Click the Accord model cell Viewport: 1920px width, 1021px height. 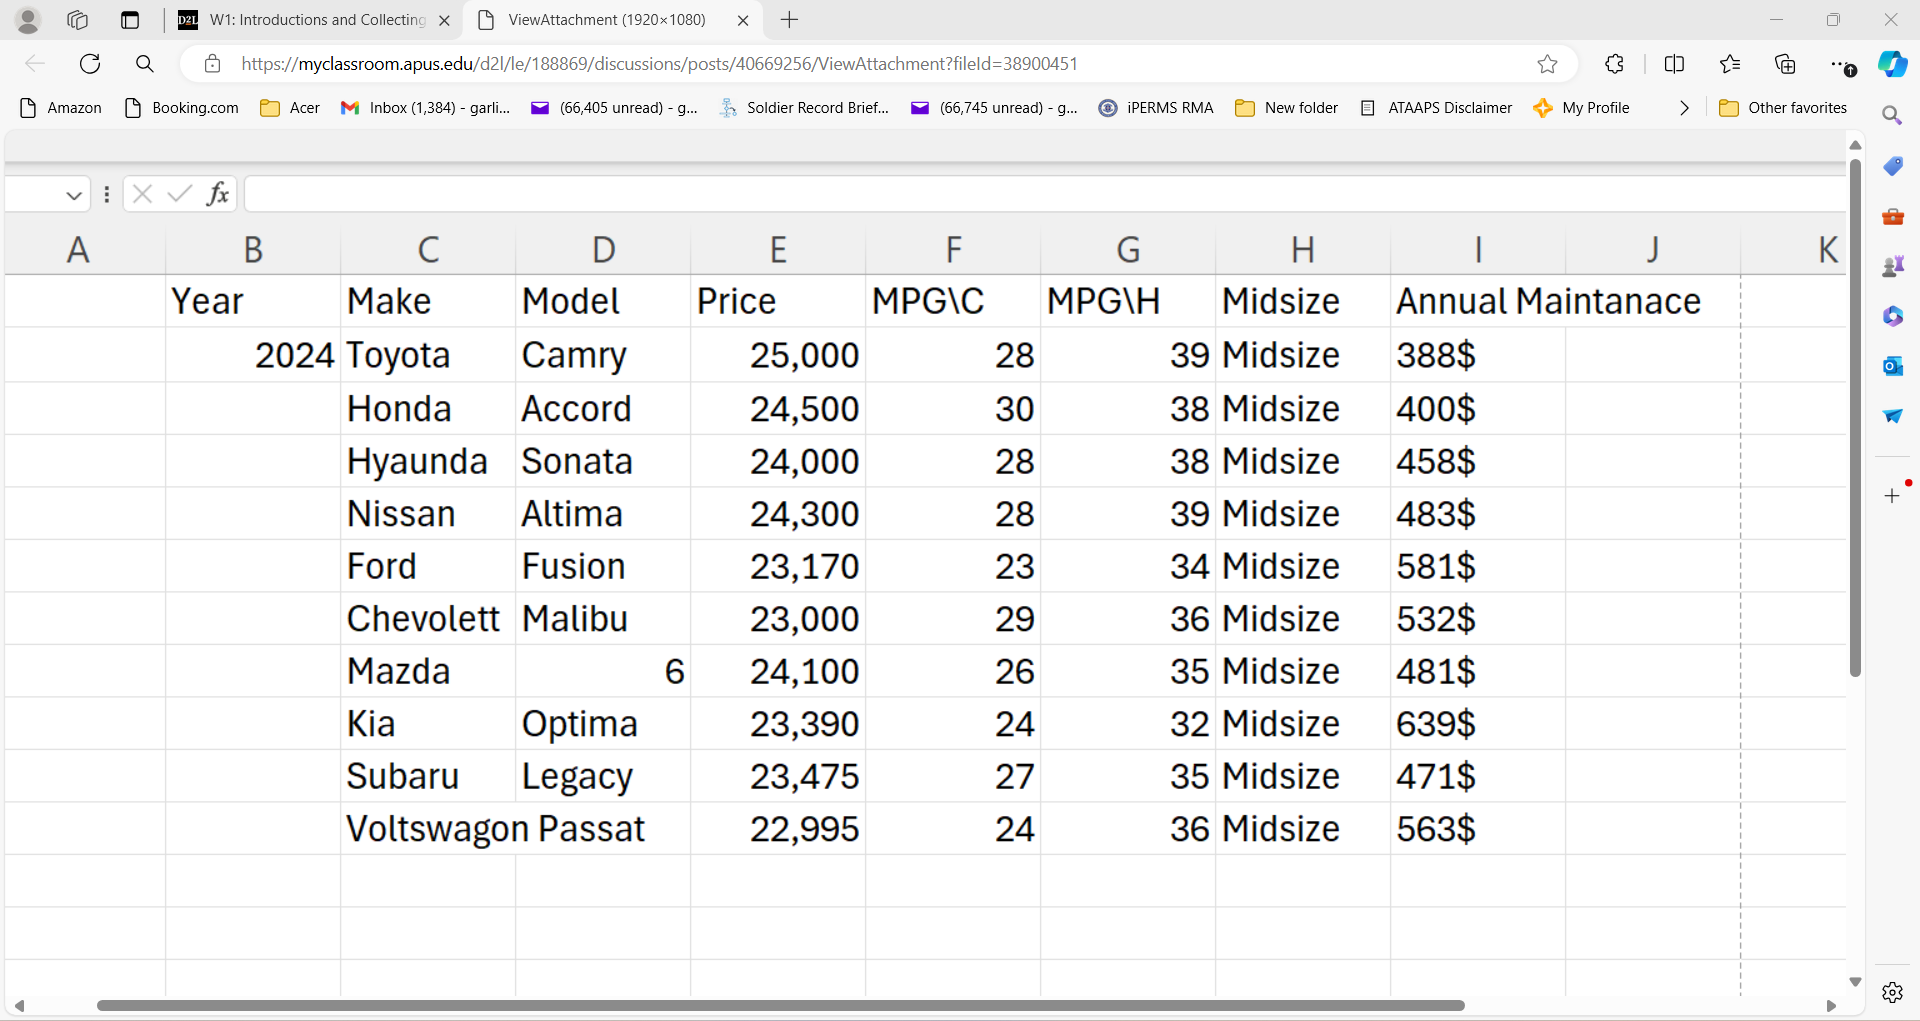click(603, 408)
